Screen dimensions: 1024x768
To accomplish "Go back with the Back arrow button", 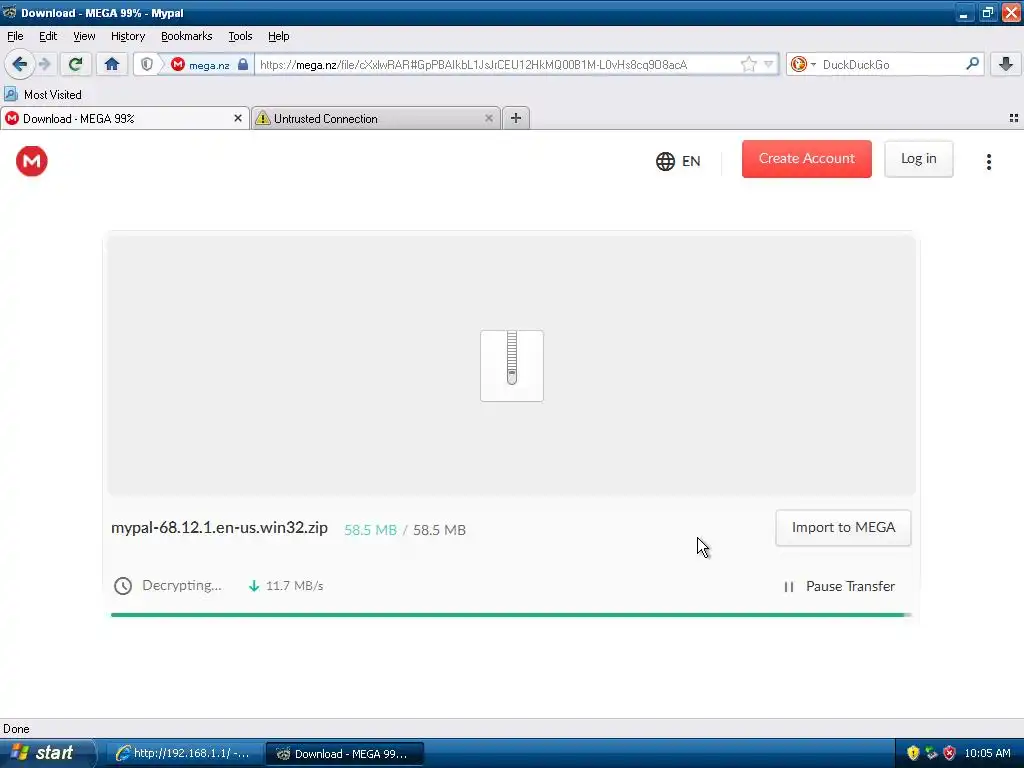I will pyautogui.click(x=19, y=64).
